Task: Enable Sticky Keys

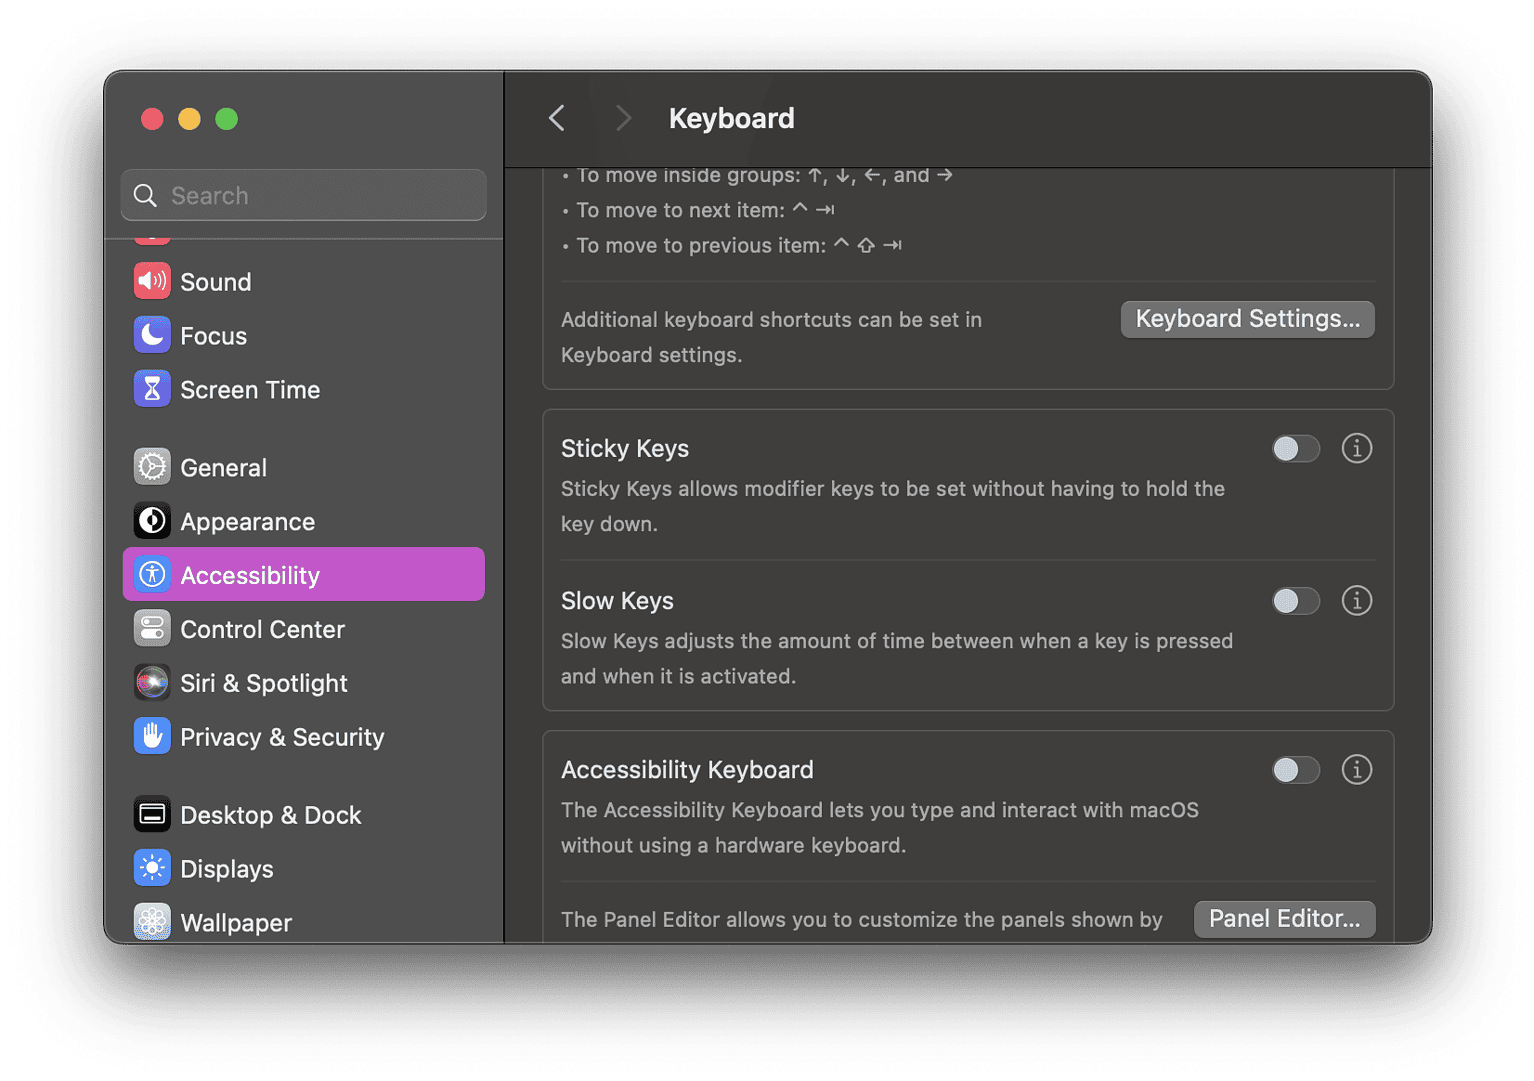Action: [1295, 449]
